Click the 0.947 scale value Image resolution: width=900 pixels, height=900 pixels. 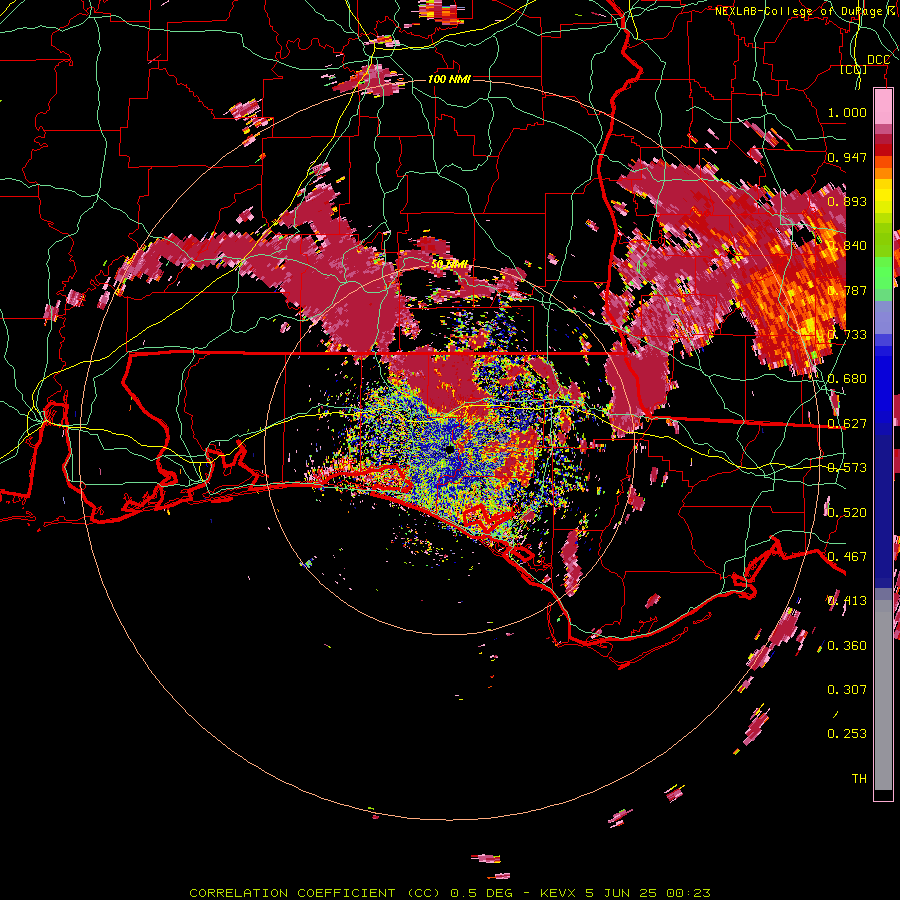pos(847,157)
